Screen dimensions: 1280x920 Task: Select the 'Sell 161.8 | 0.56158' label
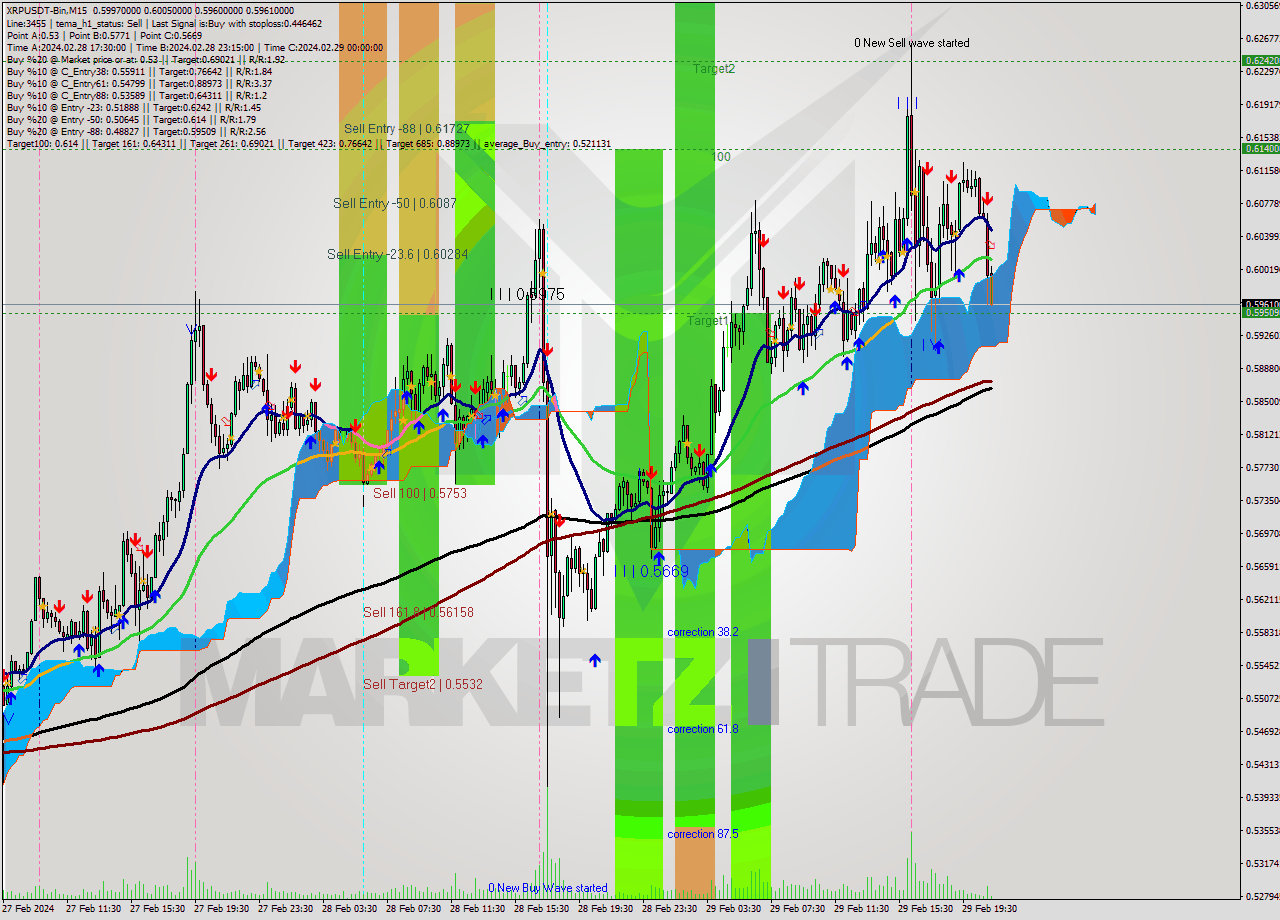point(418,612)
